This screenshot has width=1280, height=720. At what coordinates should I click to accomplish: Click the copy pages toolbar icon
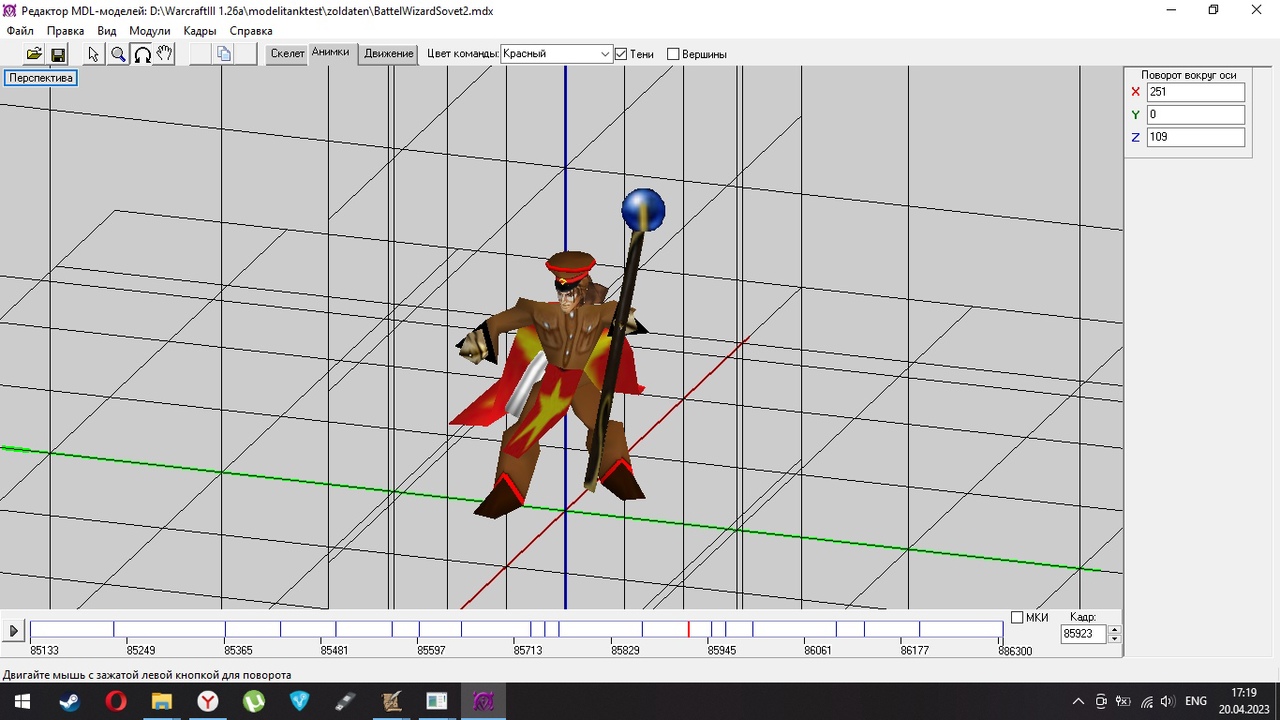pyautogui.click(x=224, y=54)
